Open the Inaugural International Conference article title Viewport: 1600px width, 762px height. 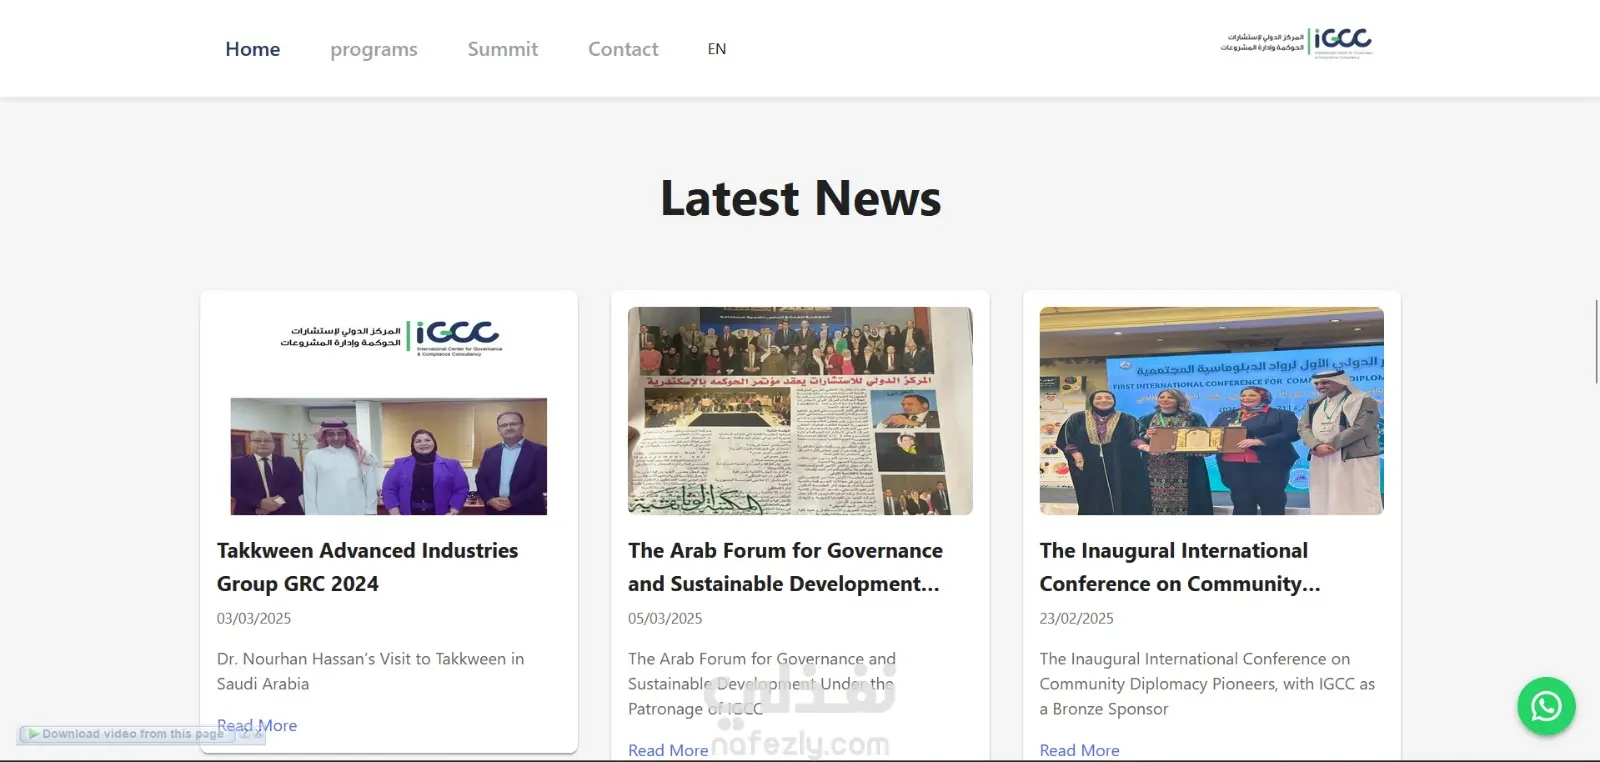click(1180, 567)
